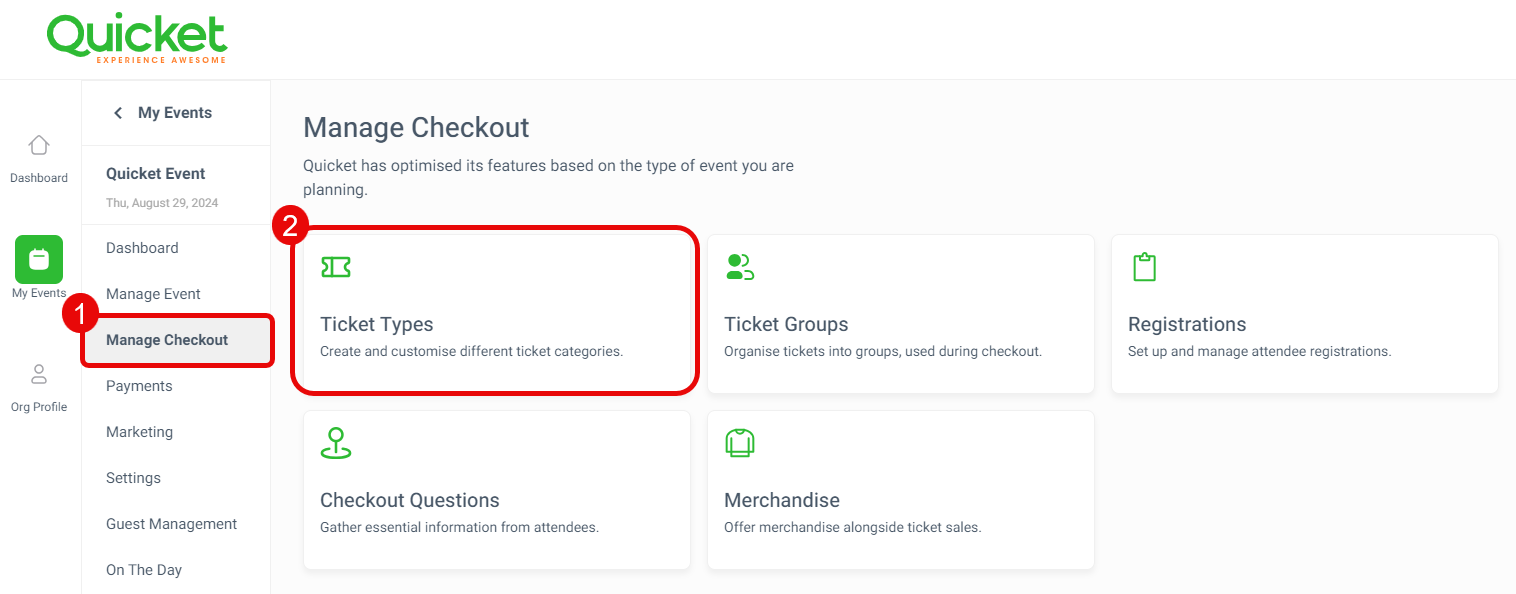Open the Org Profile person icon
Viewport: 1516px width, 594px height.
(x=39, y=374)
